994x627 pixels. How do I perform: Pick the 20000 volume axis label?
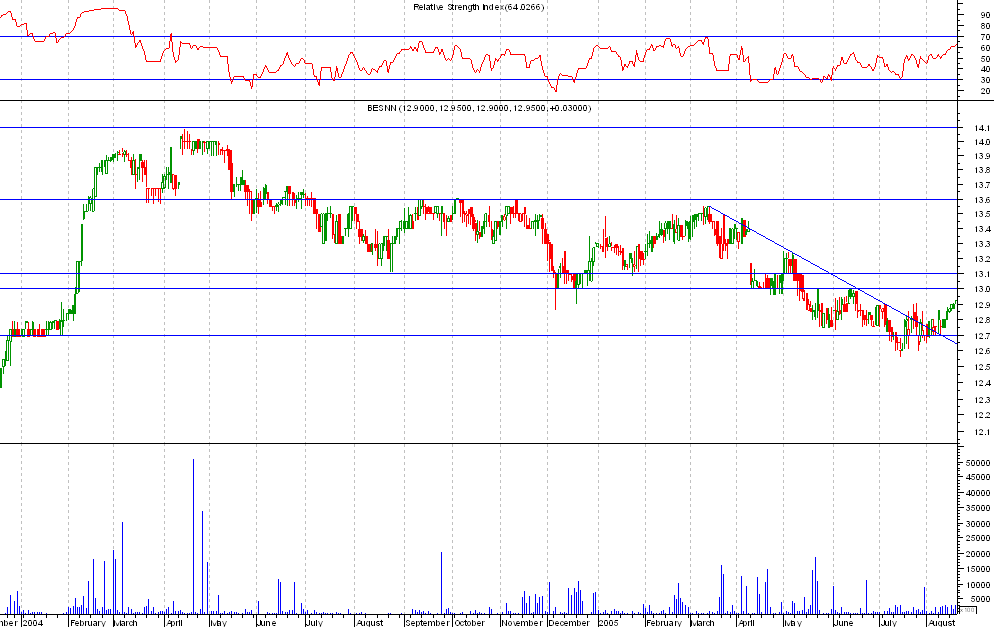coord(978,554)
